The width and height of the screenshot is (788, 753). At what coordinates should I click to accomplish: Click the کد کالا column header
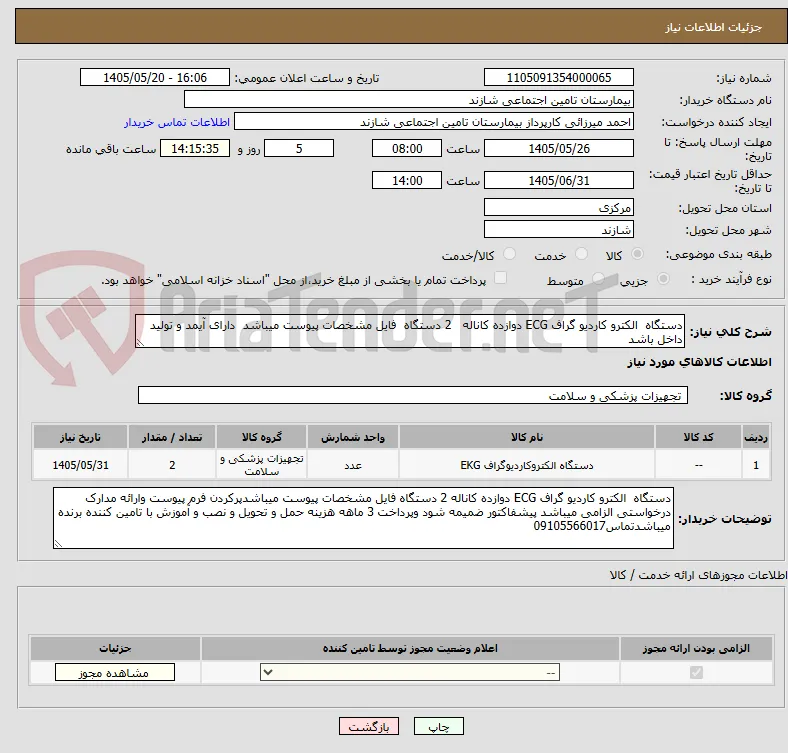(698, 437)
